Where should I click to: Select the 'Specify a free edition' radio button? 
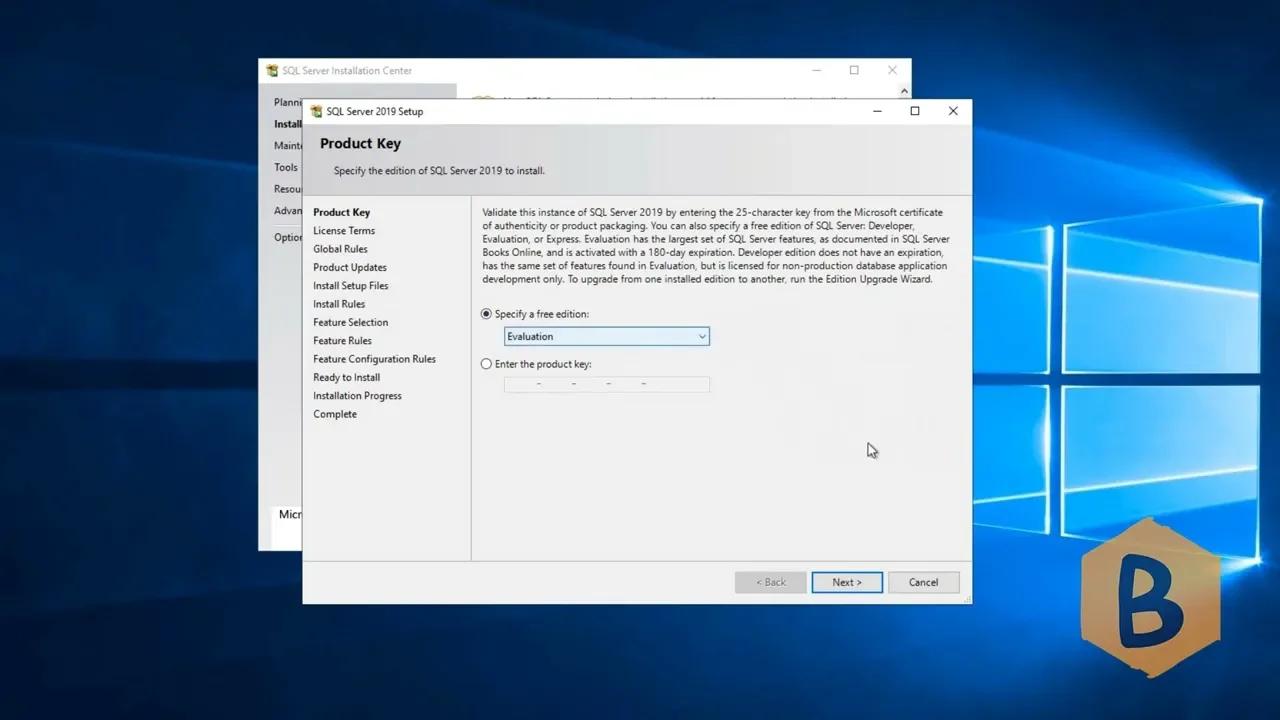click(x=486, y=313)
